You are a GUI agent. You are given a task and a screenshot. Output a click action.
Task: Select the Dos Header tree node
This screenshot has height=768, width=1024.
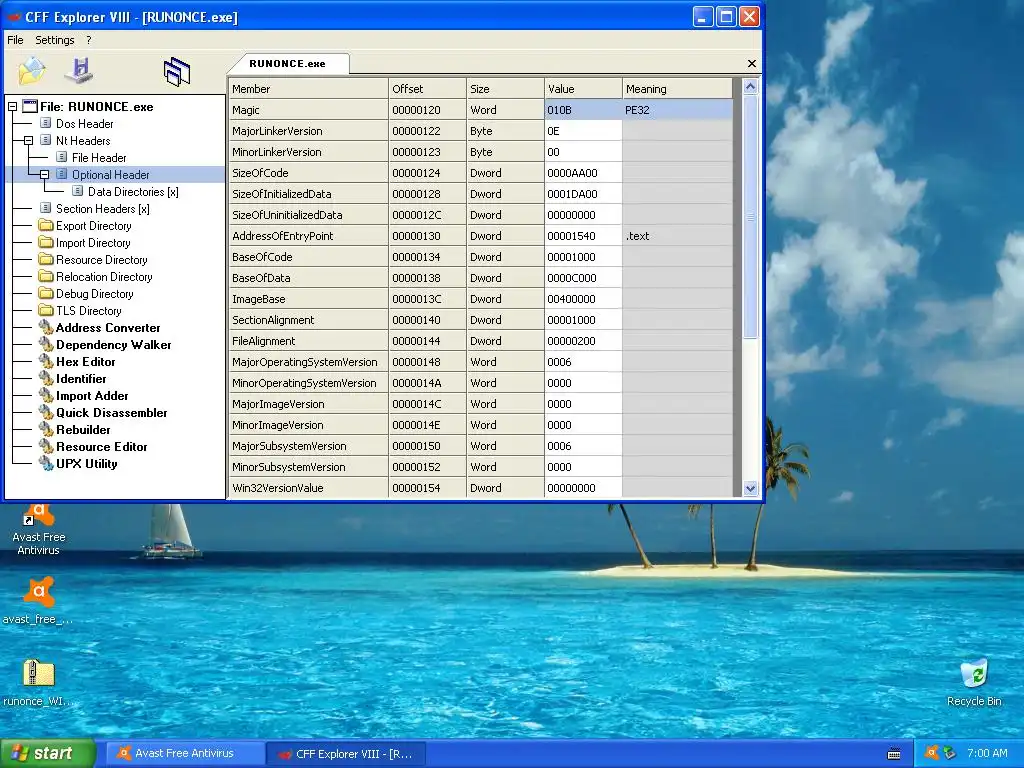pos(84,123)
